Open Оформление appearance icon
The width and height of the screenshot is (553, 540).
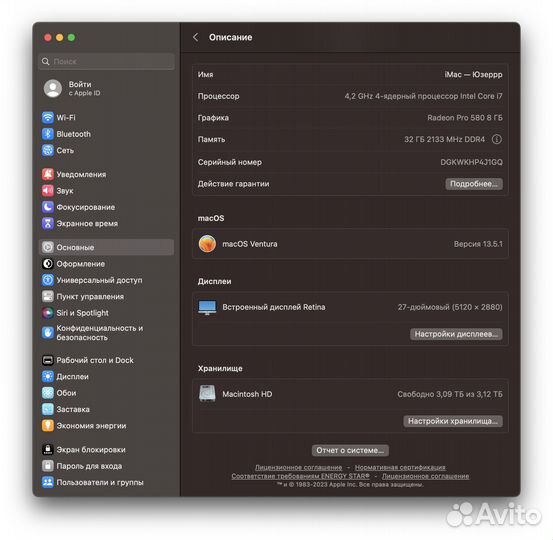[x=48, y=264]
